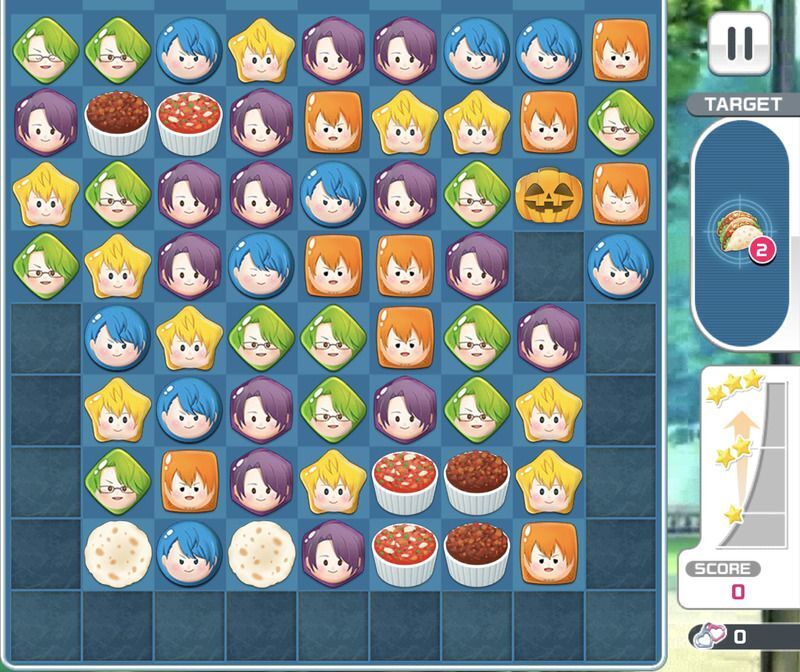Tap the purple-haired tile in the bottom tile row
The width and height of the screenshot is (800, 672).
pos(333,554)
